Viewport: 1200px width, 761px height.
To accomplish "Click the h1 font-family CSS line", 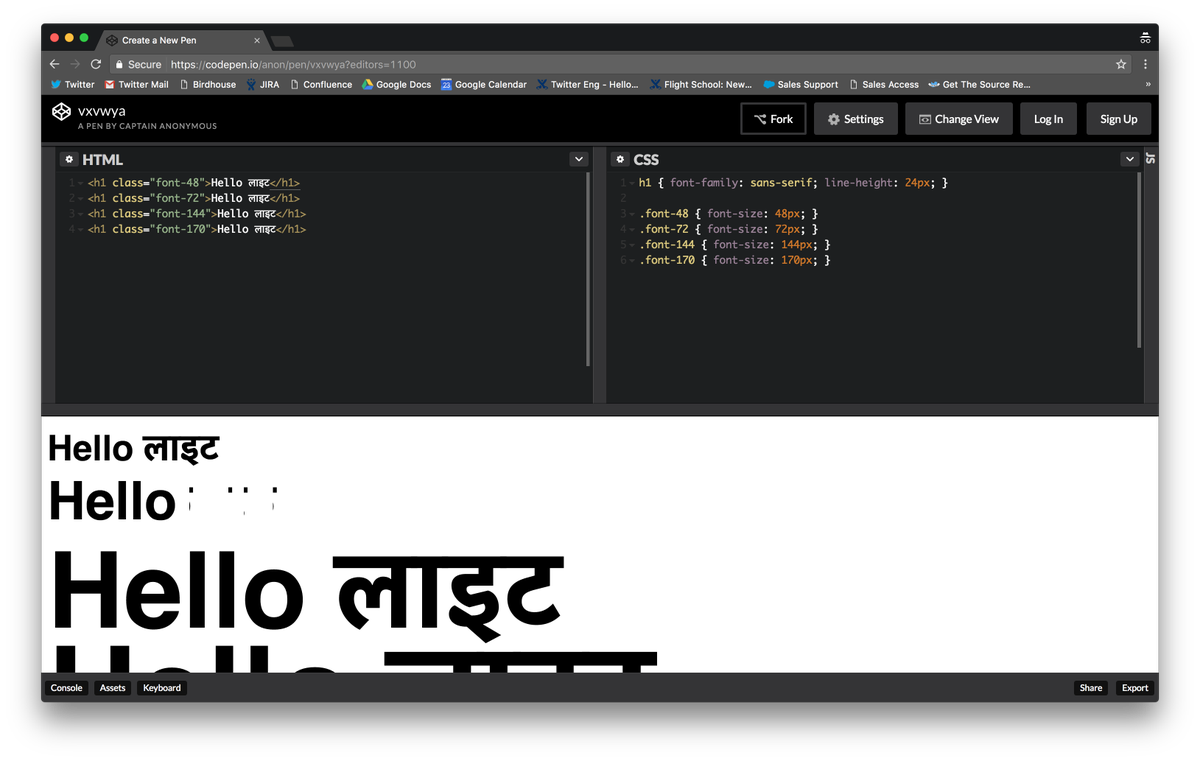I will (x=793, y=183).
